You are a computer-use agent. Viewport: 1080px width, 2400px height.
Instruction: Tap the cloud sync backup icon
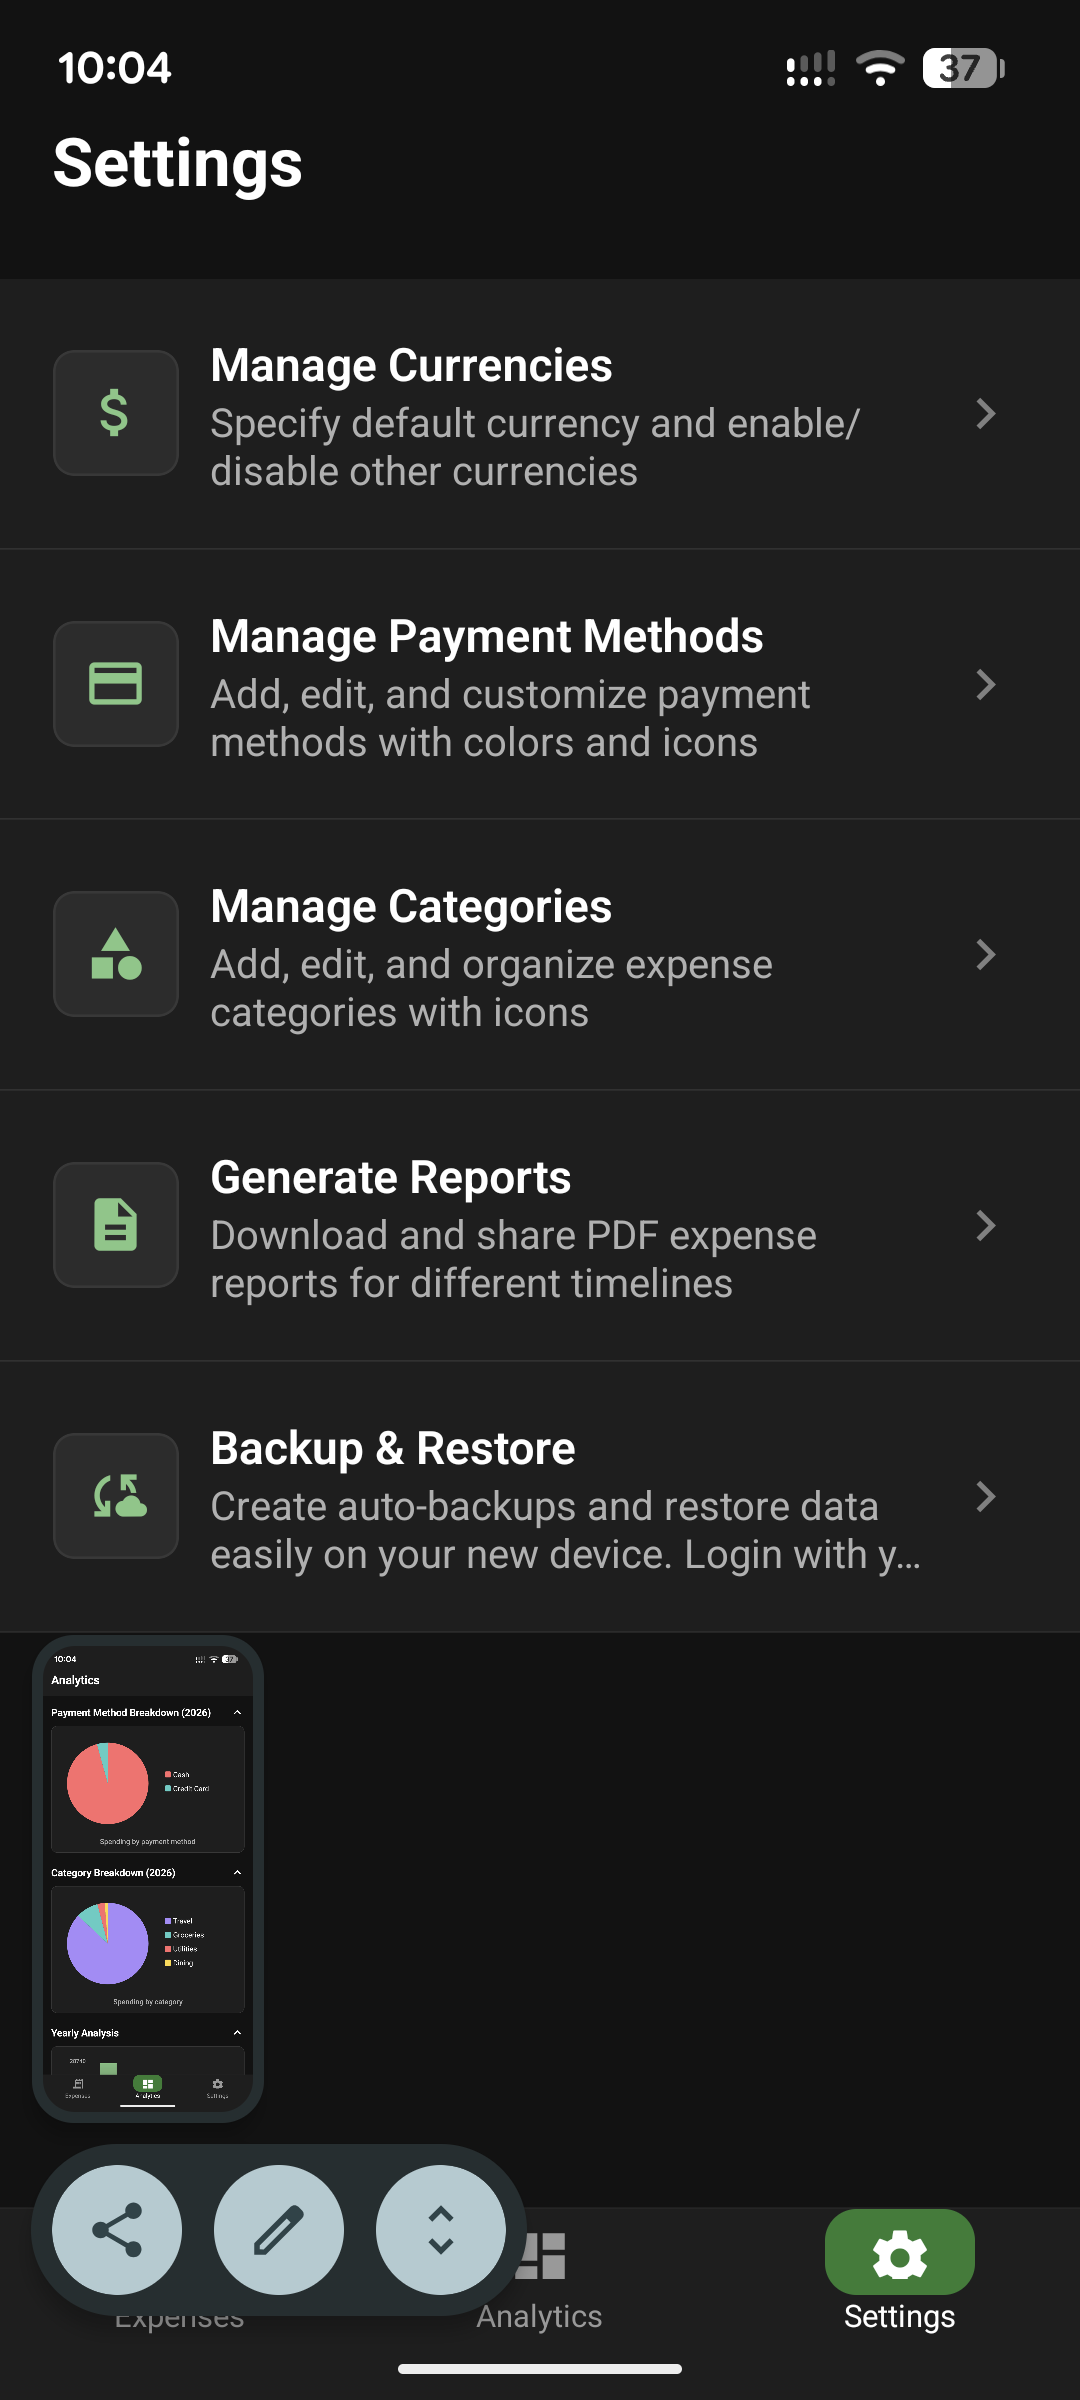coord(115,1496)
